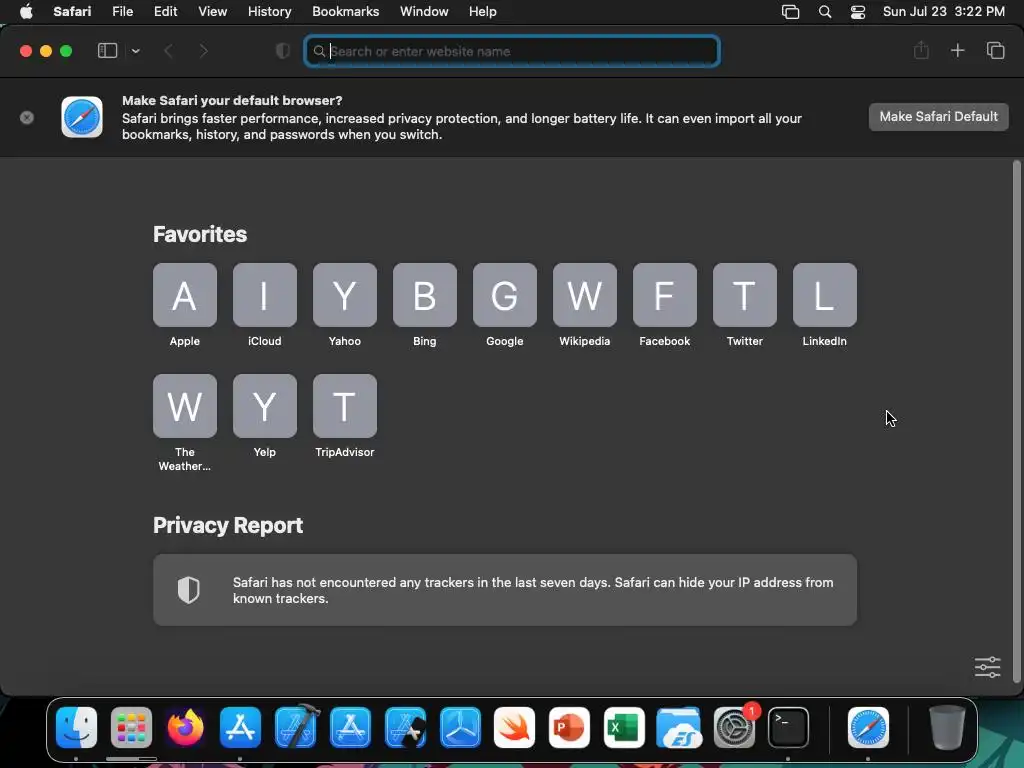Click the vertical page scrollbar
1024x768 pixels.
1016,421
